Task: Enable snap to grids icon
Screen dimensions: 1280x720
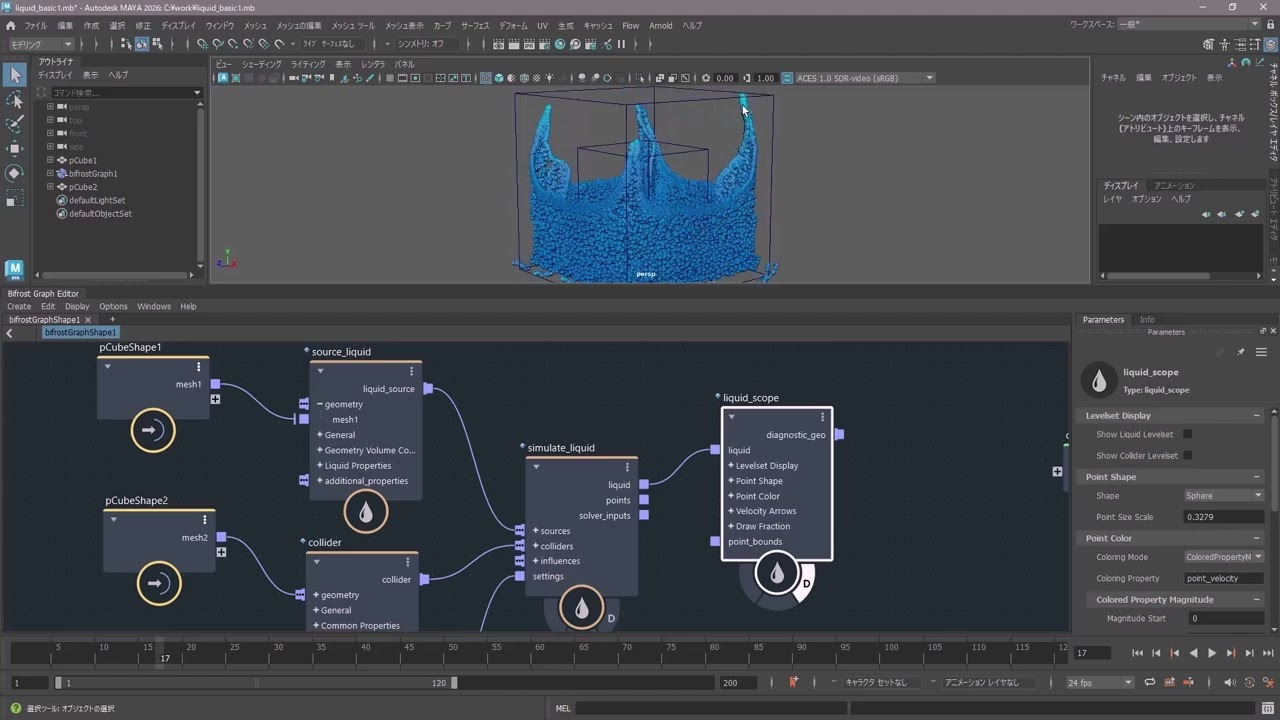Action: click(202, 44)
